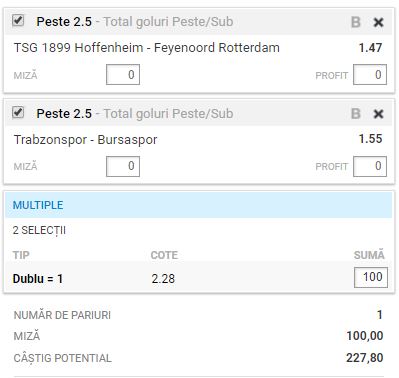Focus the MIZĂ field for Trabzonspor bet
Viewport: 399px width, 378px height.
pos(123,166)
